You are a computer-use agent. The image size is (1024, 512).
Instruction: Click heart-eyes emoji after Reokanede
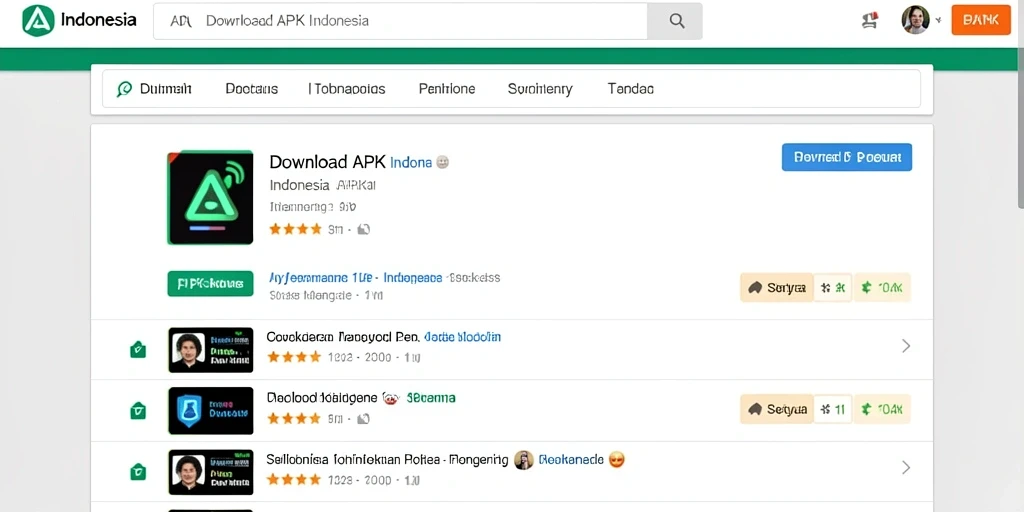pyautogui.click(x=616, y=460)
